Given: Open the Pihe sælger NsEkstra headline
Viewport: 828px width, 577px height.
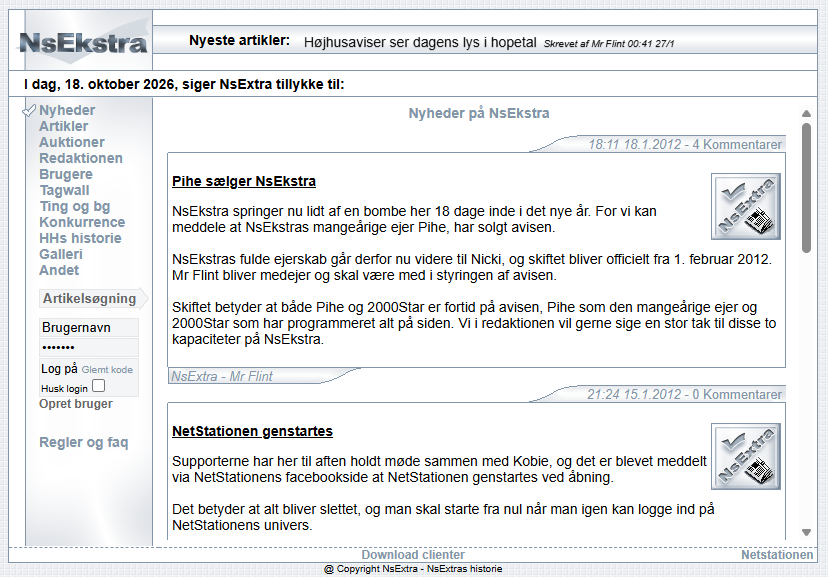Looking at the screenshot, I should click(x=244, y=181).
